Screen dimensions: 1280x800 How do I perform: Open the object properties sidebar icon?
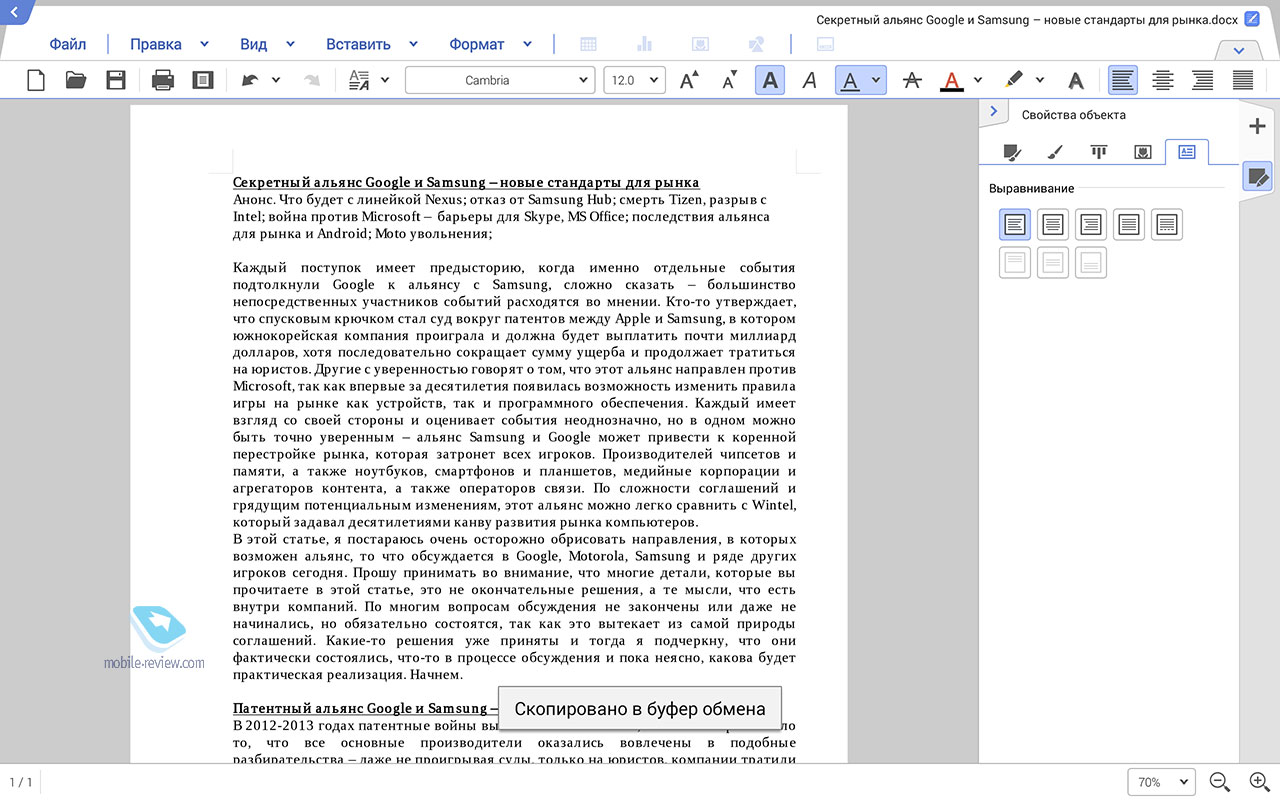click(x=1257, y=177)
